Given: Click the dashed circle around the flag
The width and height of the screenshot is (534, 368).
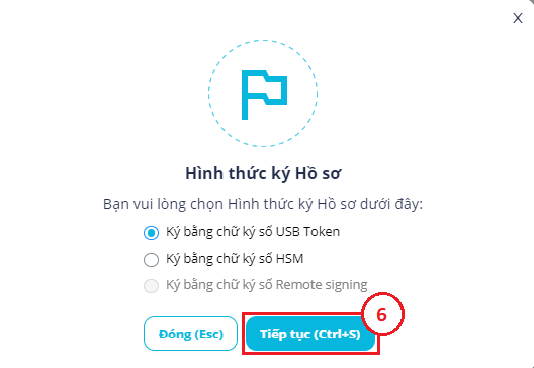Looking at the screenshot, I should pos(263,94).
